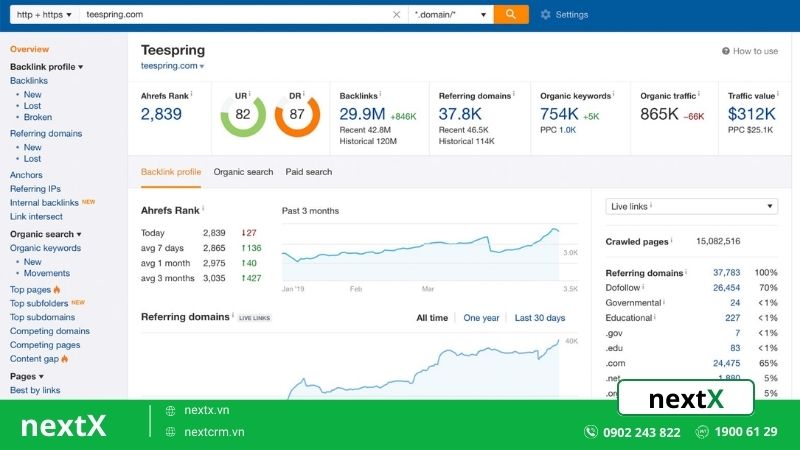Open New under Organic keywords

click(32, 262)
